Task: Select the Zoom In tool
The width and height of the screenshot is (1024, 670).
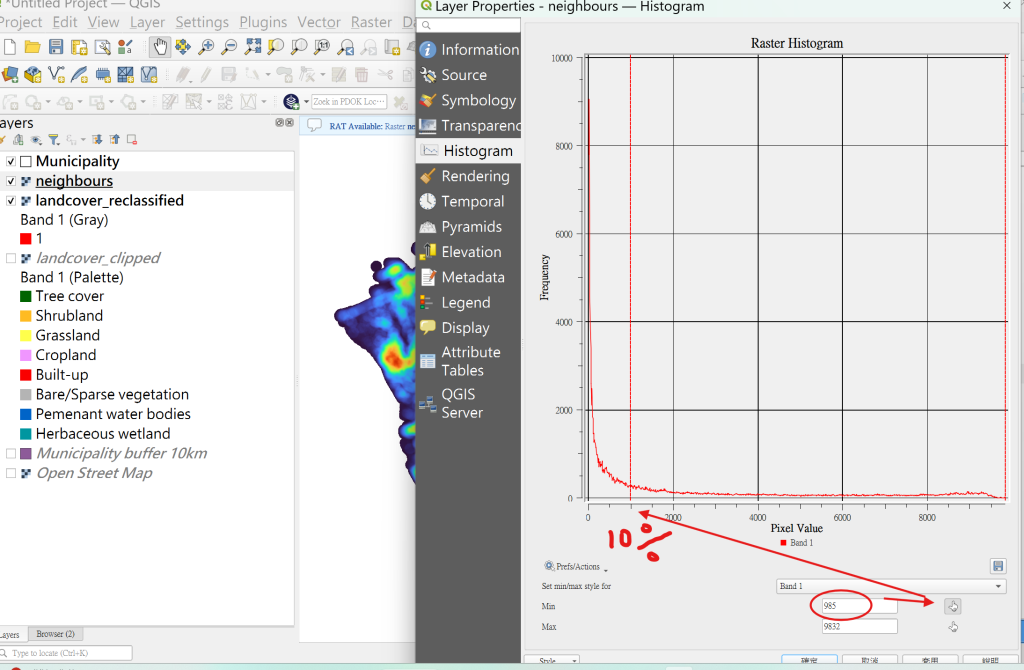Action: point(206,47)
